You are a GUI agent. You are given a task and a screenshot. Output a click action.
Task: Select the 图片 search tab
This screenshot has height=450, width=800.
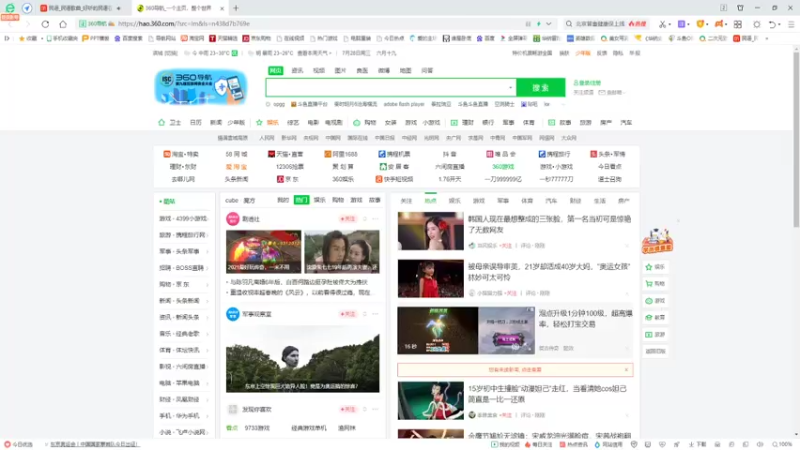(340, 70)
